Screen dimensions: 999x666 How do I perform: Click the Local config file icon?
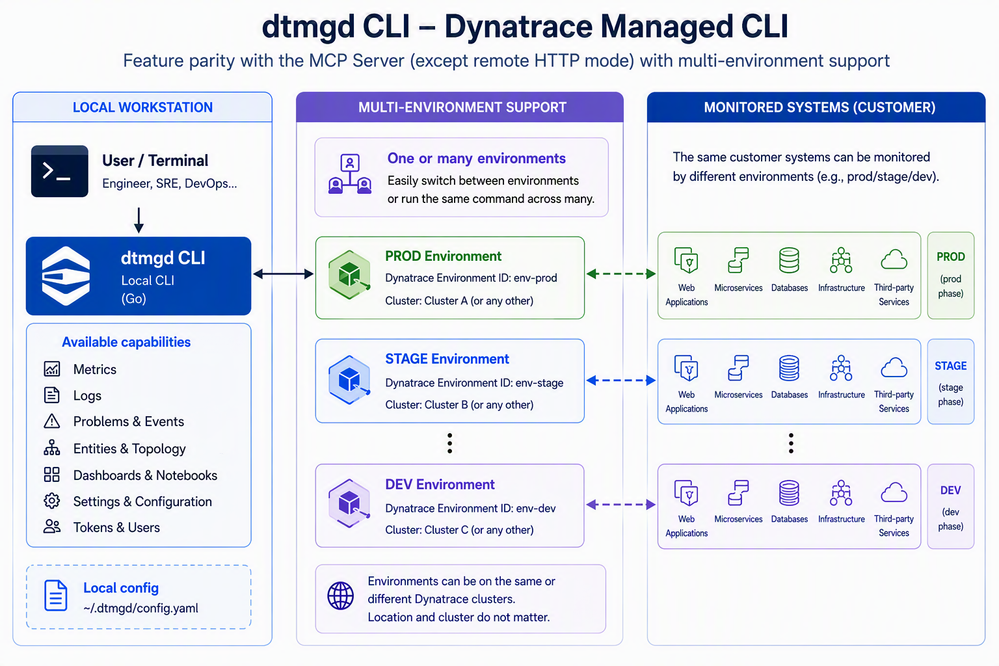point(55,595)
